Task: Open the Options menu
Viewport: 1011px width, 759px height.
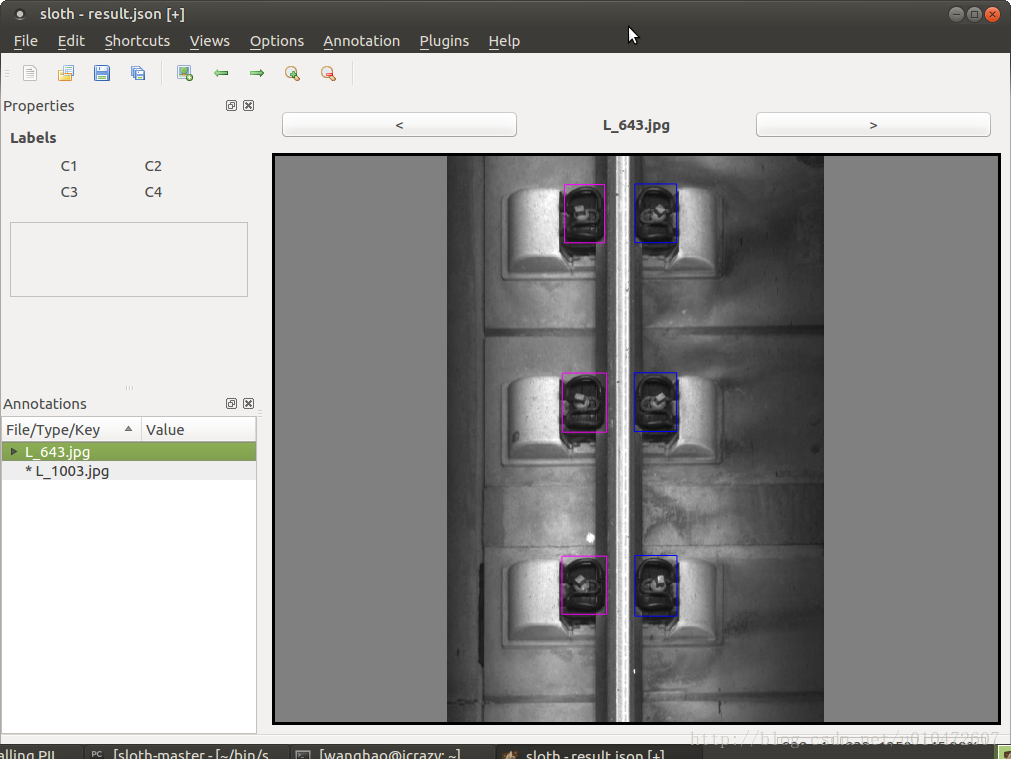Action: (x=277, y=41)
